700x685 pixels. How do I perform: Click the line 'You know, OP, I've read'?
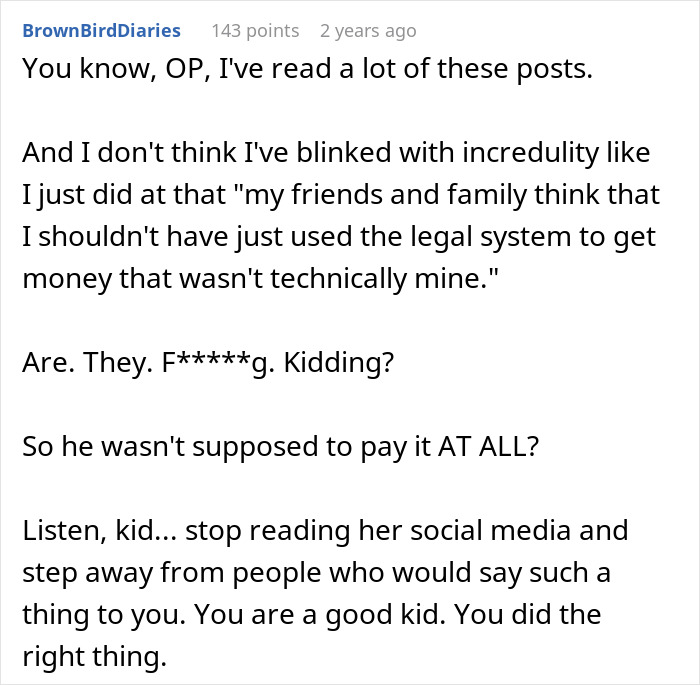coord(308,69)
